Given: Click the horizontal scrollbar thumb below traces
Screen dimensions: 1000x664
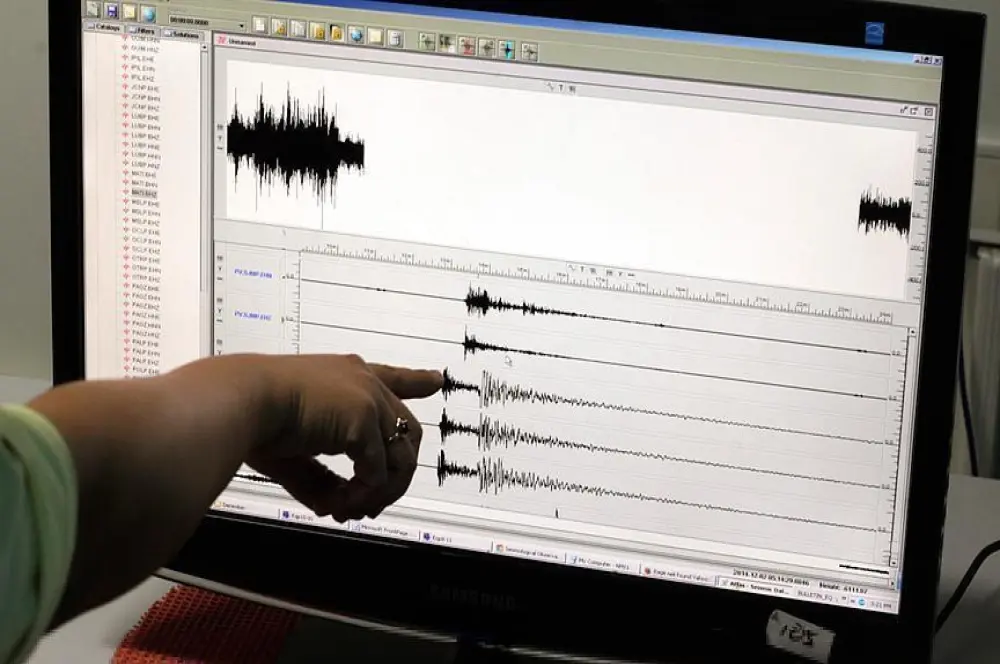Looking at the screenshot, I should pos(863,568).
